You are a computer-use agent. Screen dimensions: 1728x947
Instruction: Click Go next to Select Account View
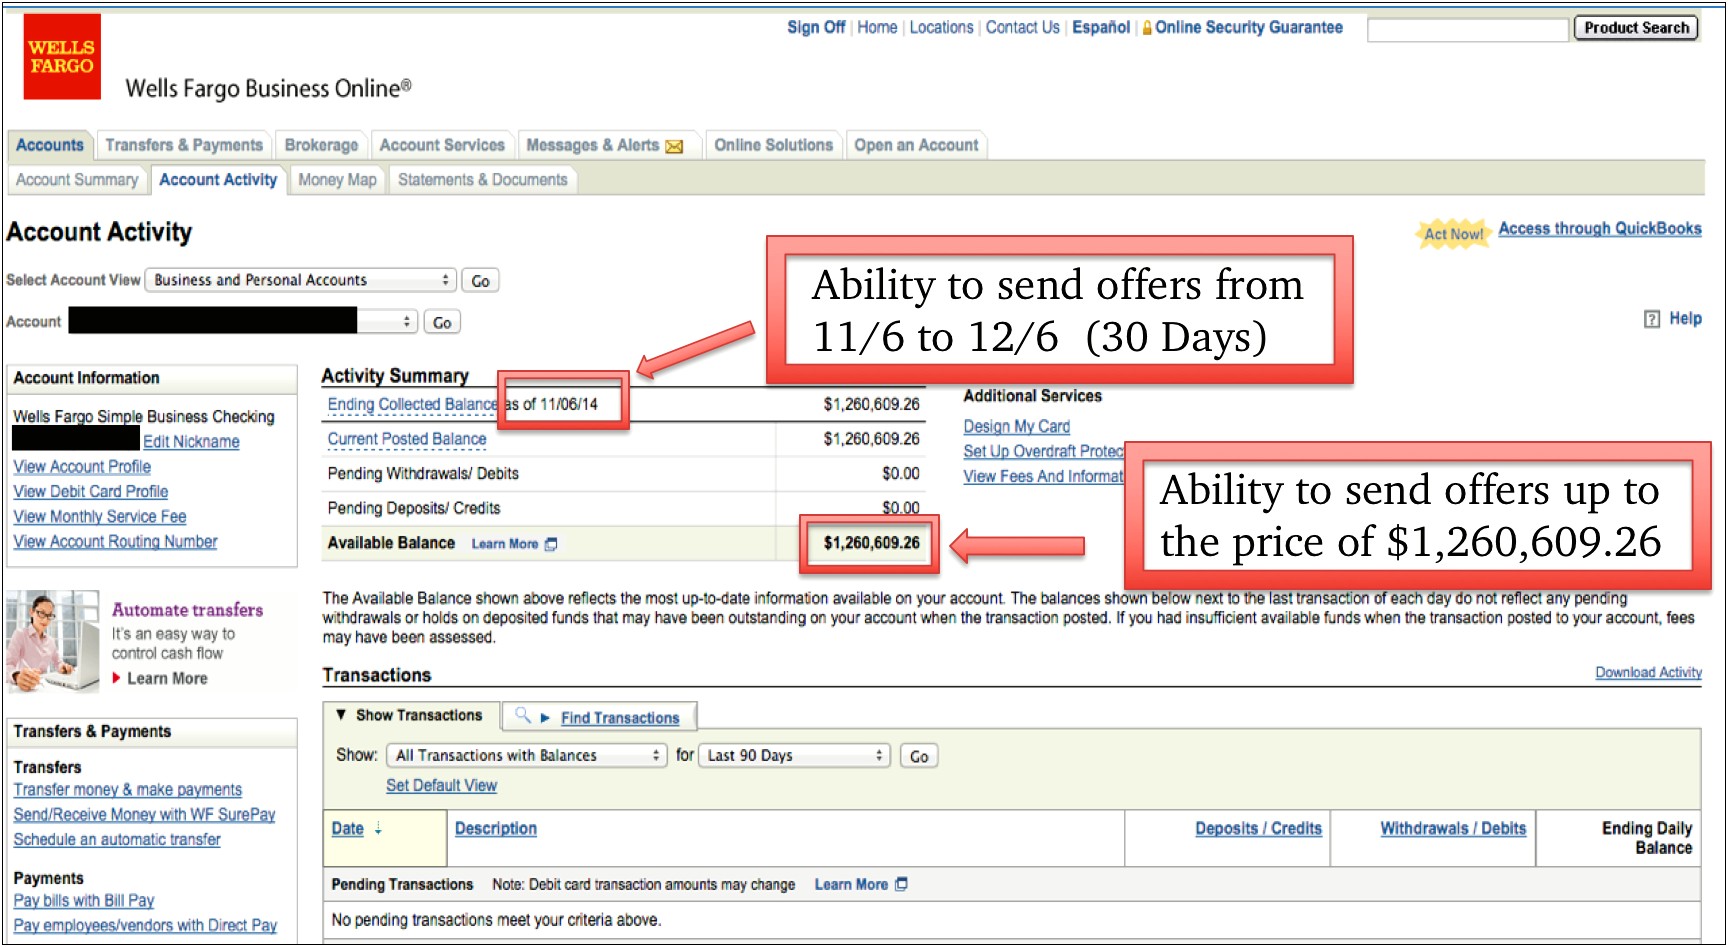pos(480,281)
